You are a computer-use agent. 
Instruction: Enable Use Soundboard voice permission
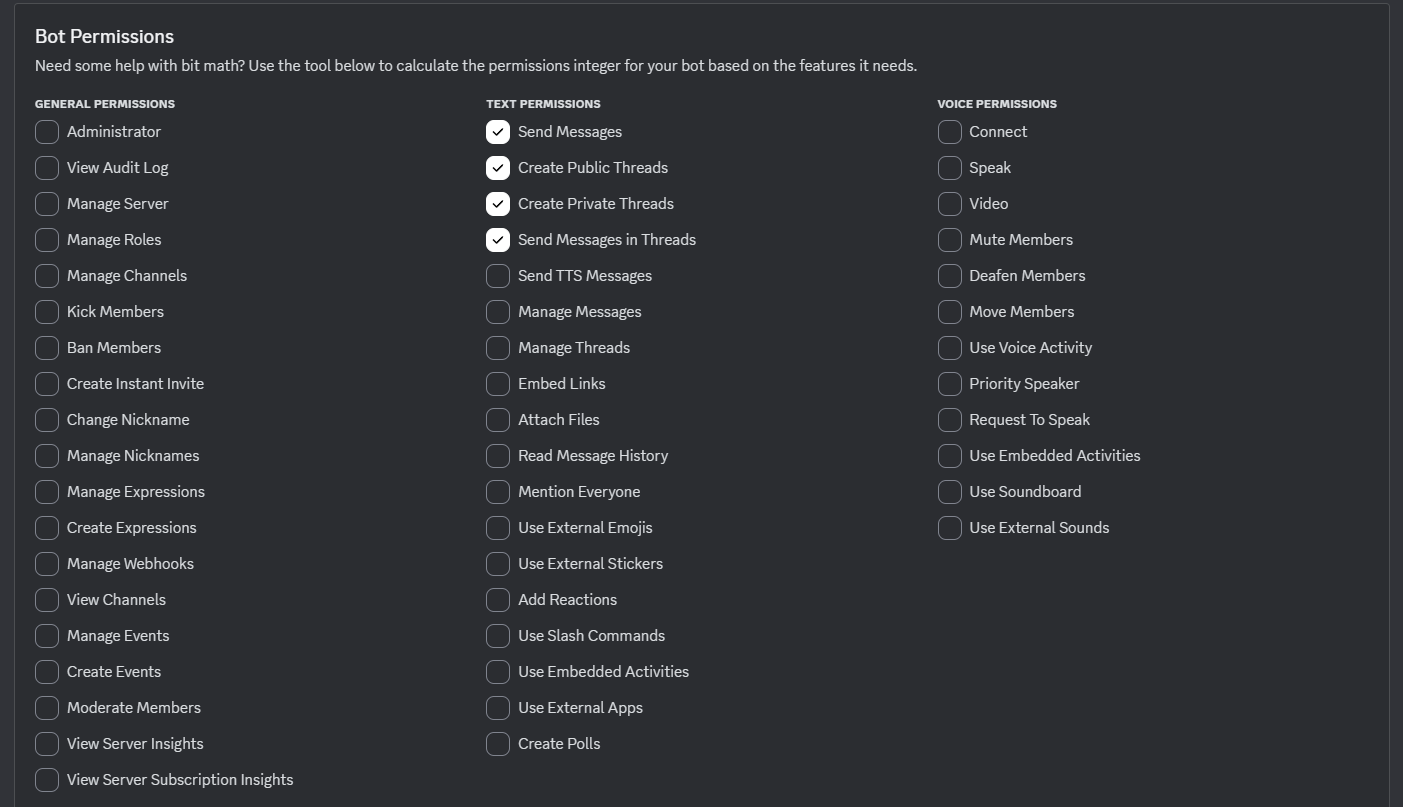point(949,492)
